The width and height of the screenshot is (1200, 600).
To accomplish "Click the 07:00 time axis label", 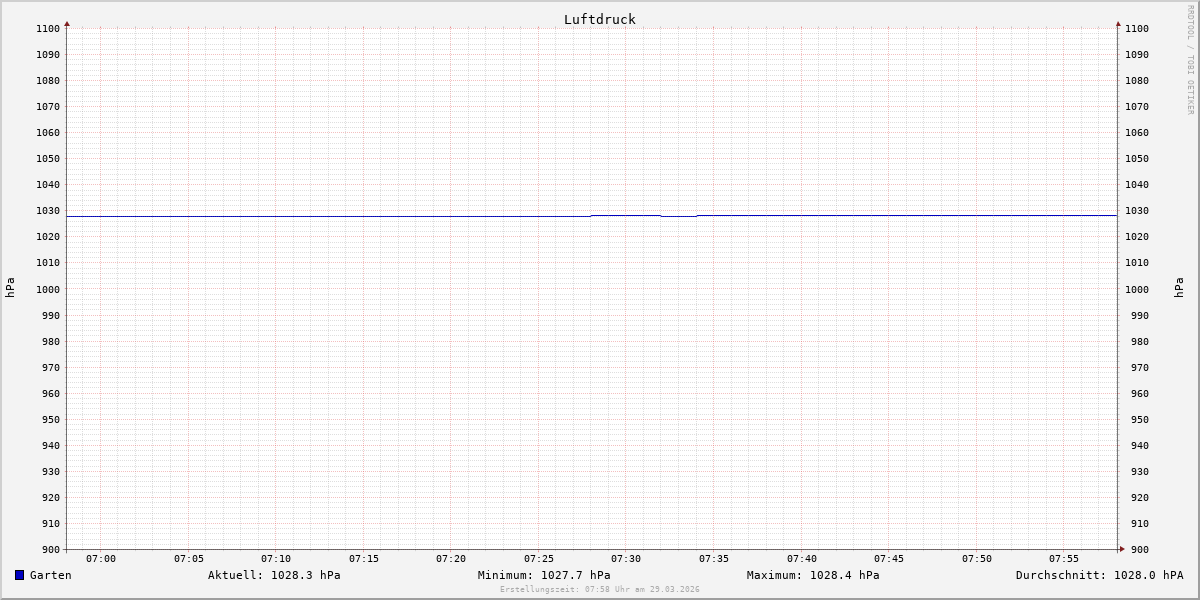I will click(101, 559).
